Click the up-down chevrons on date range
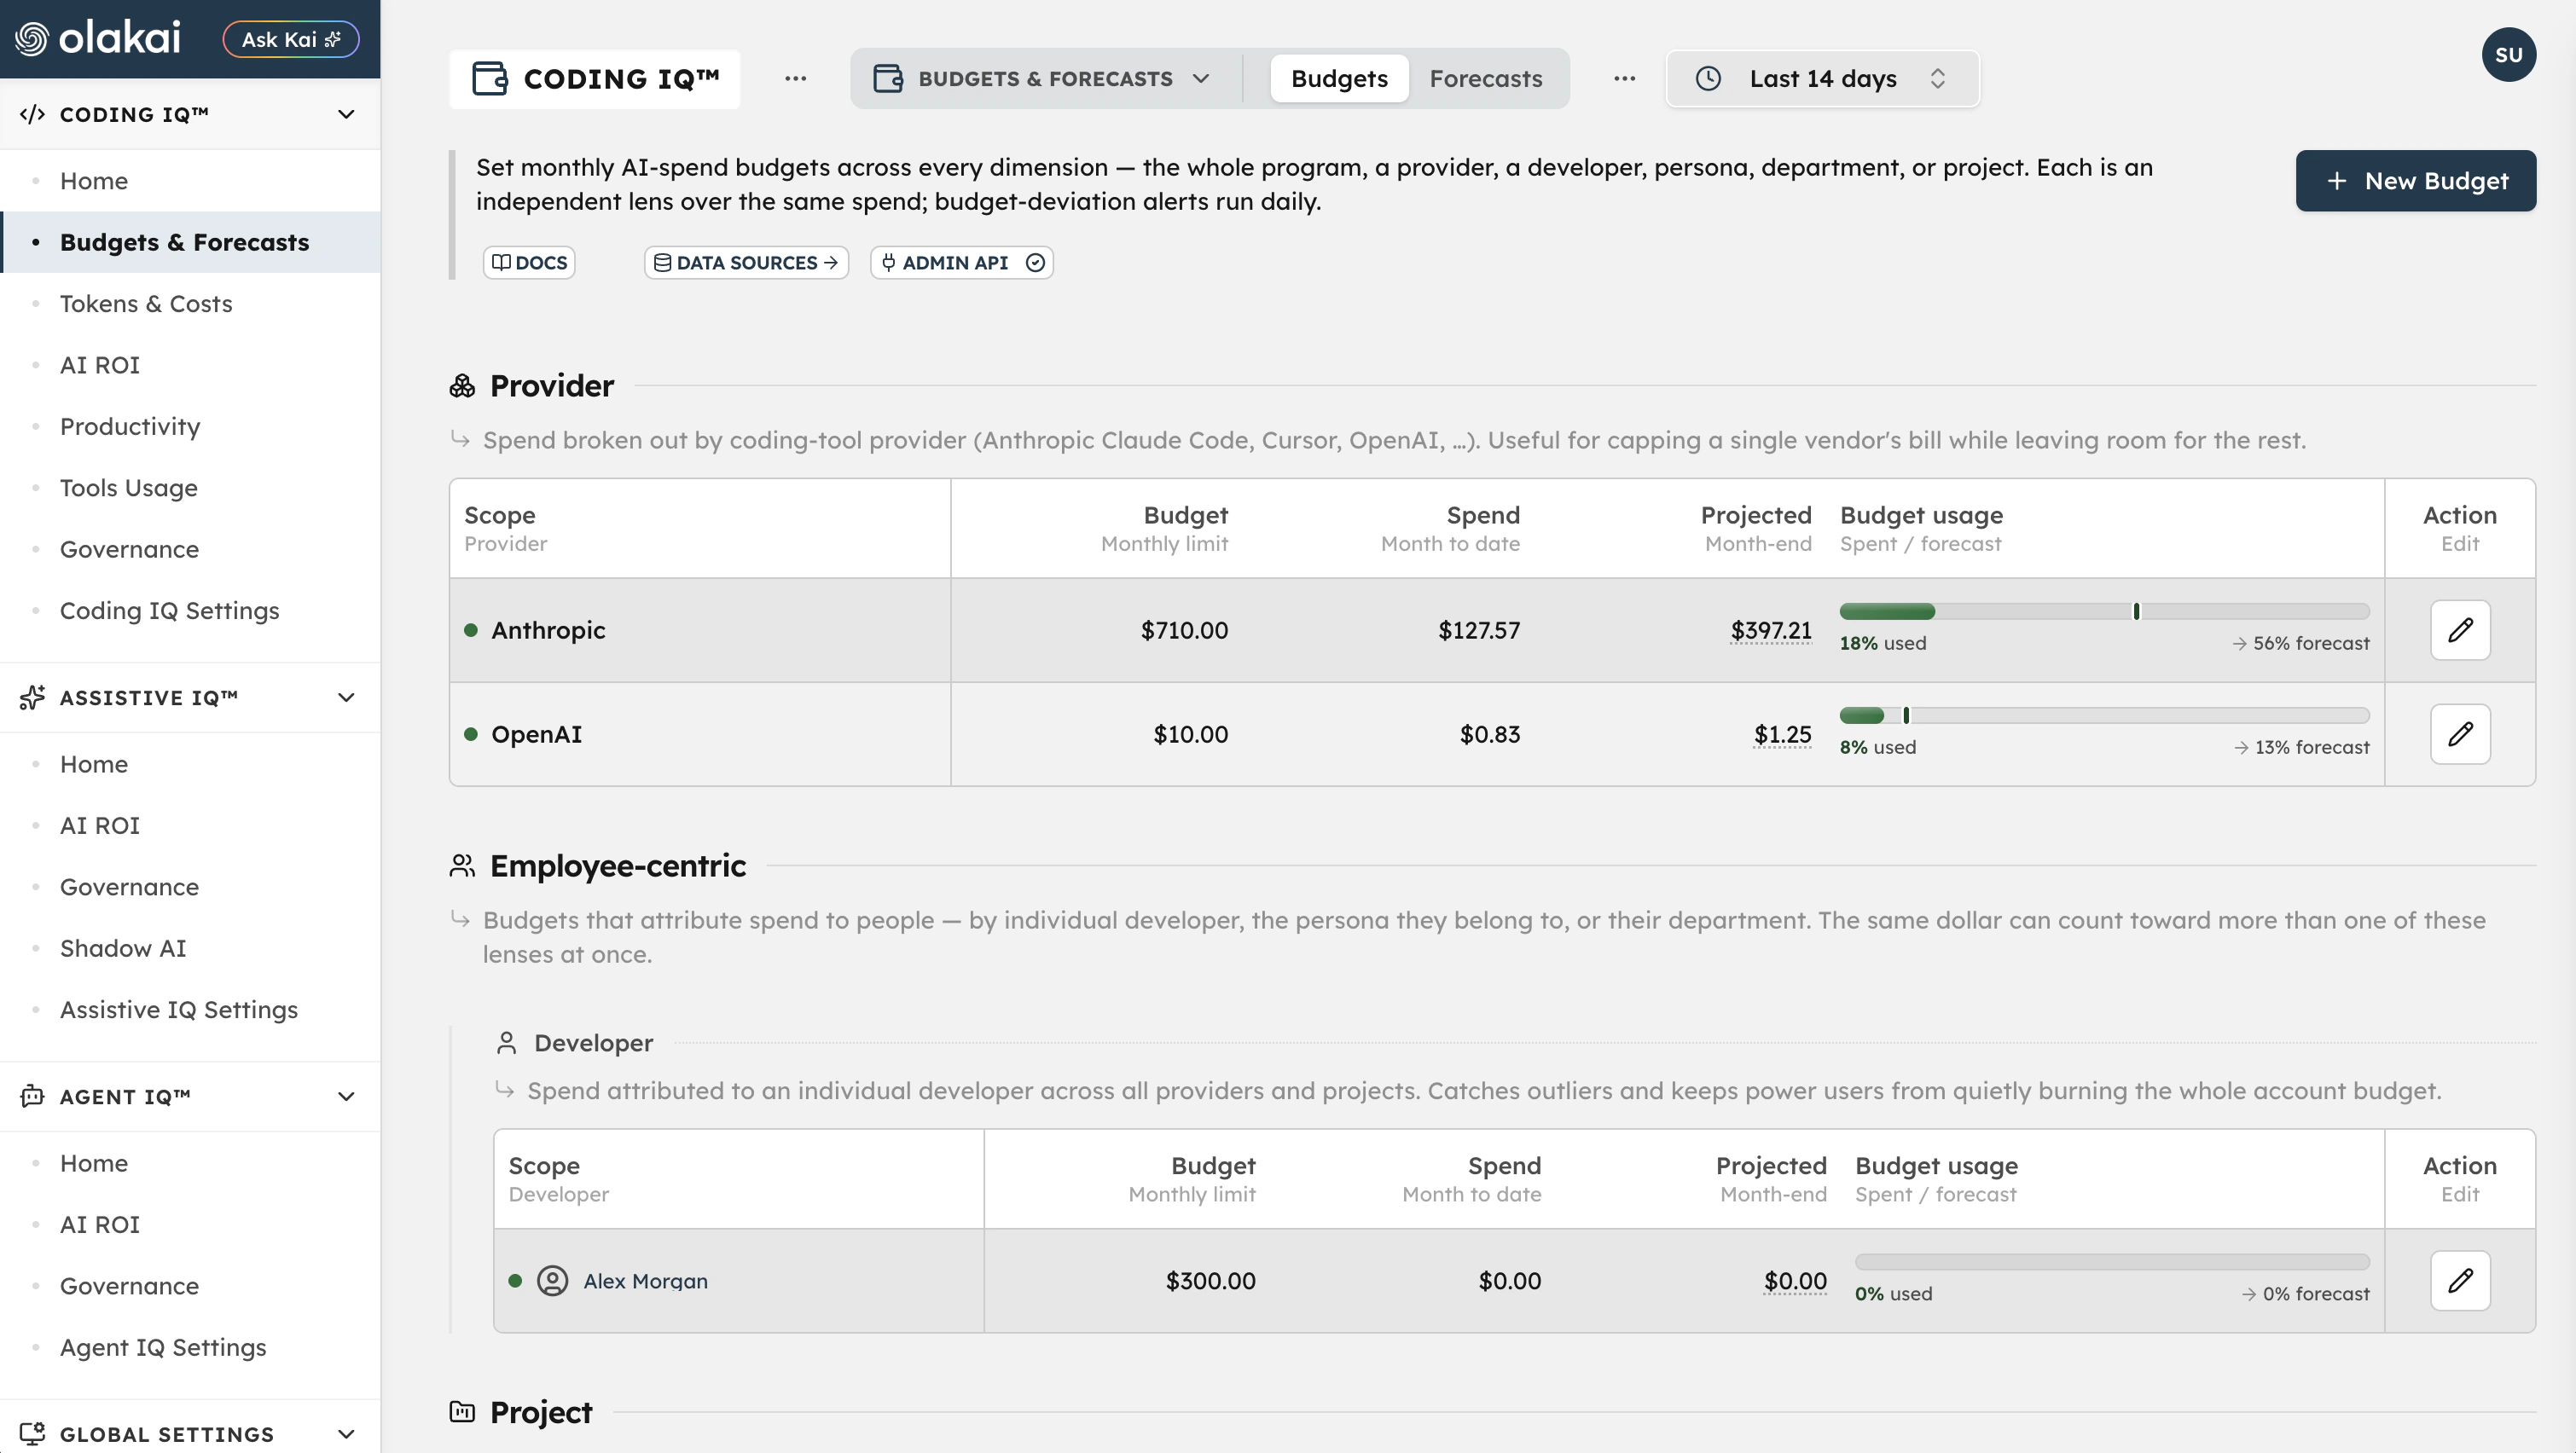The height and width of the screenshot is (1453, 2576). pyautogui.click(x=1937, y=78)
